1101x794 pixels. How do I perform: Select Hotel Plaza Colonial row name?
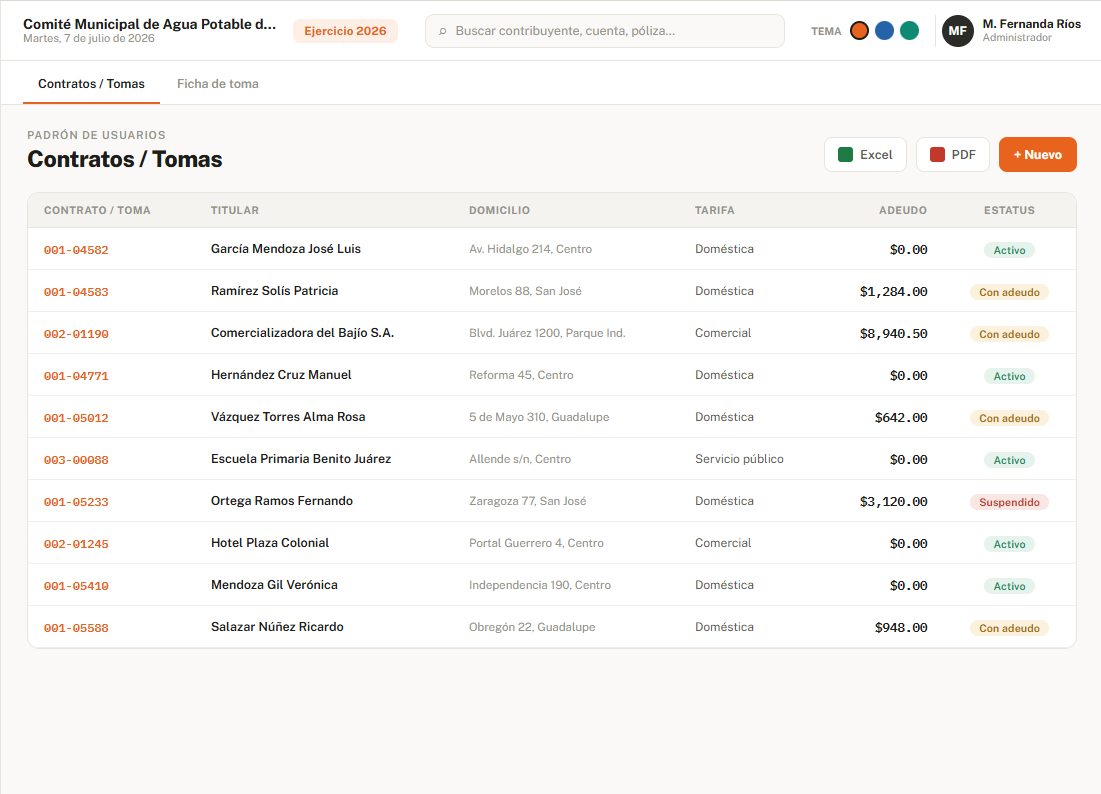click(x=270, y=543)
